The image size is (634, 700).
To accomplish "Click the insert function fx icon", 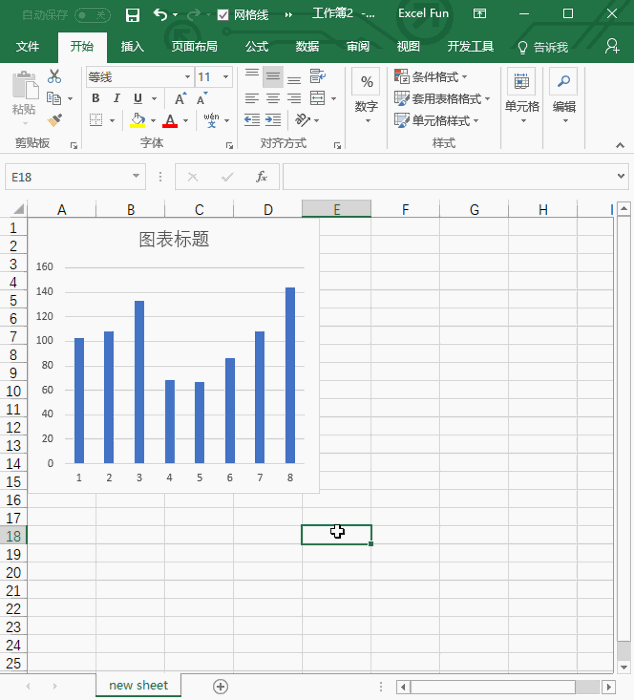I will pyautogui.click(x=261, y=177).
